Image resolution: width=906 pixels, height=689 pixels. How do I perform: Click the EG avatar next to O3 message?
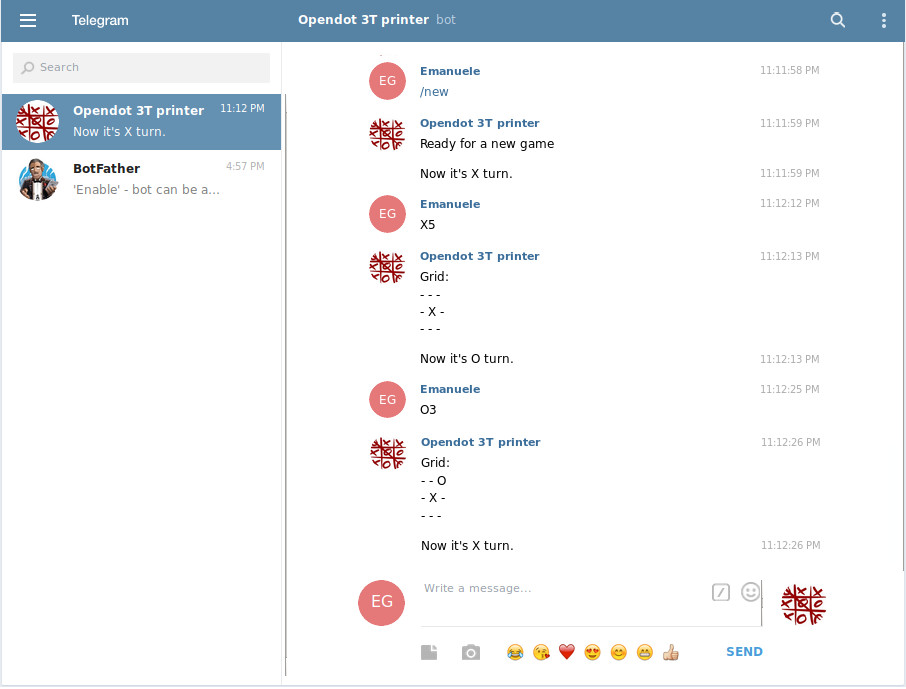click(x=387, y=399)
